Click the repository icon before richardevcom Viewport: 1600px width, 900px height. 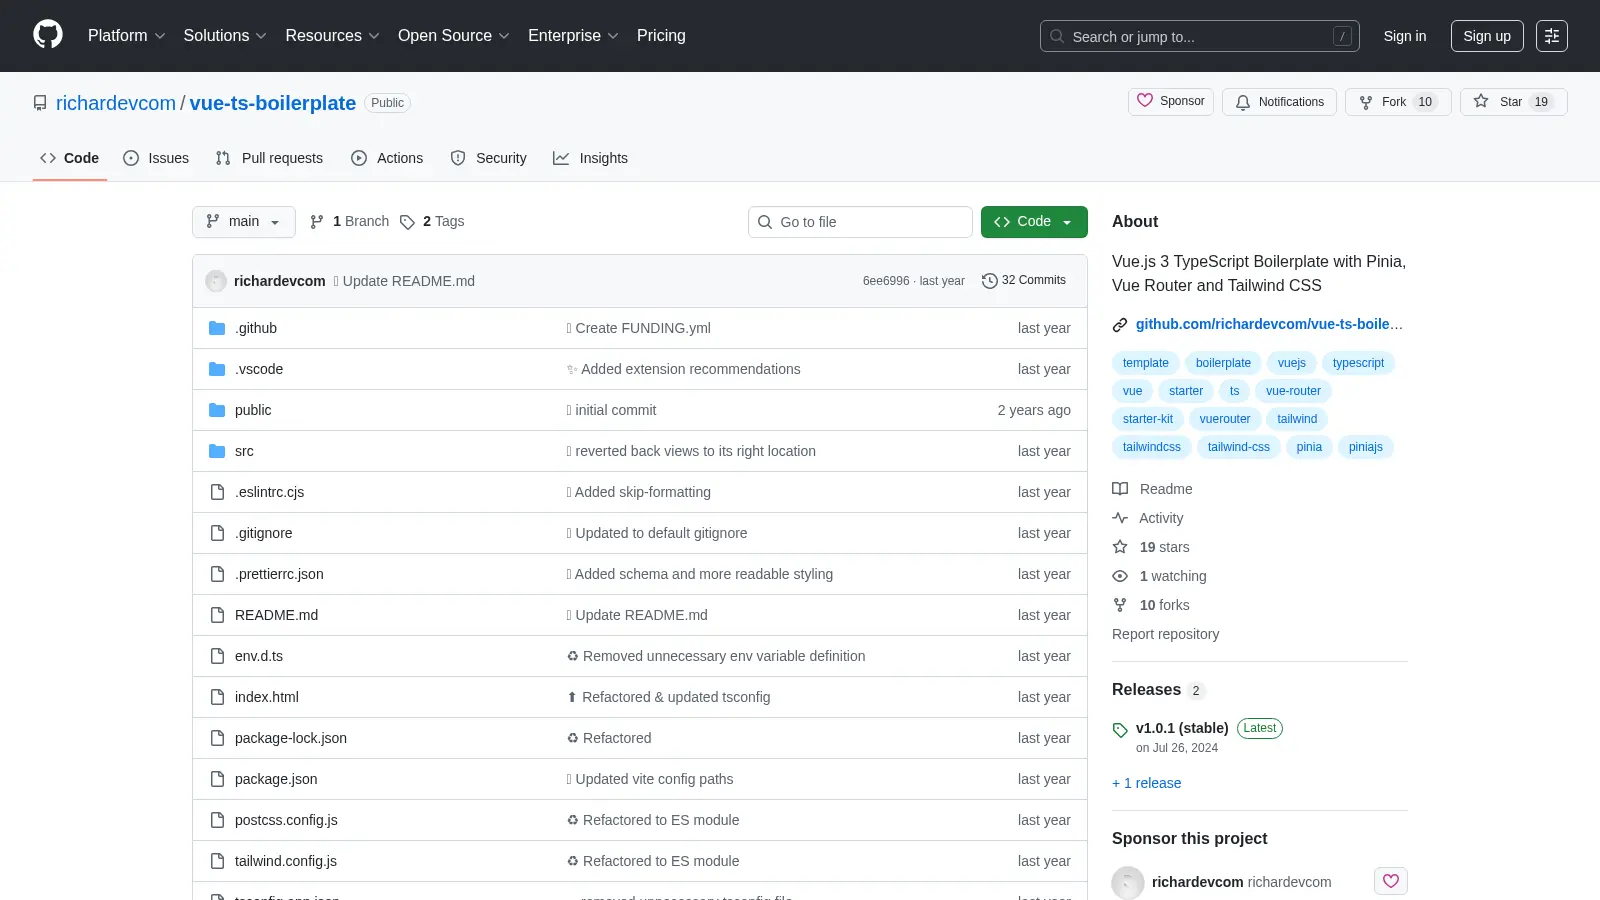click(x=40, y=103)
